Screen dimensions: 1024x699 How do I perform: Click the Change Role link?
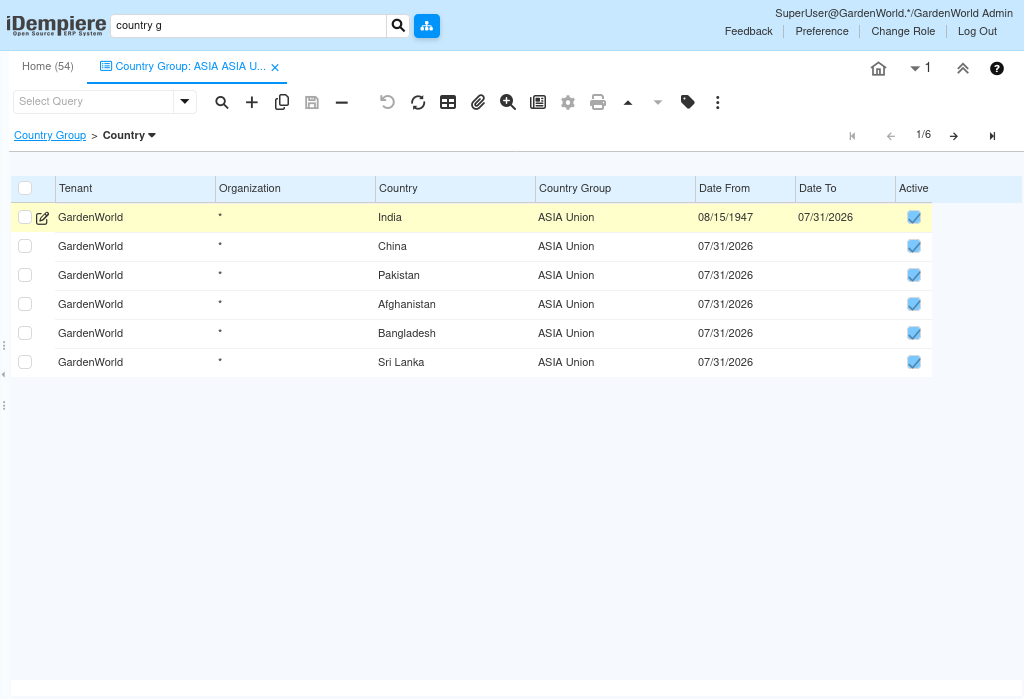903,31
